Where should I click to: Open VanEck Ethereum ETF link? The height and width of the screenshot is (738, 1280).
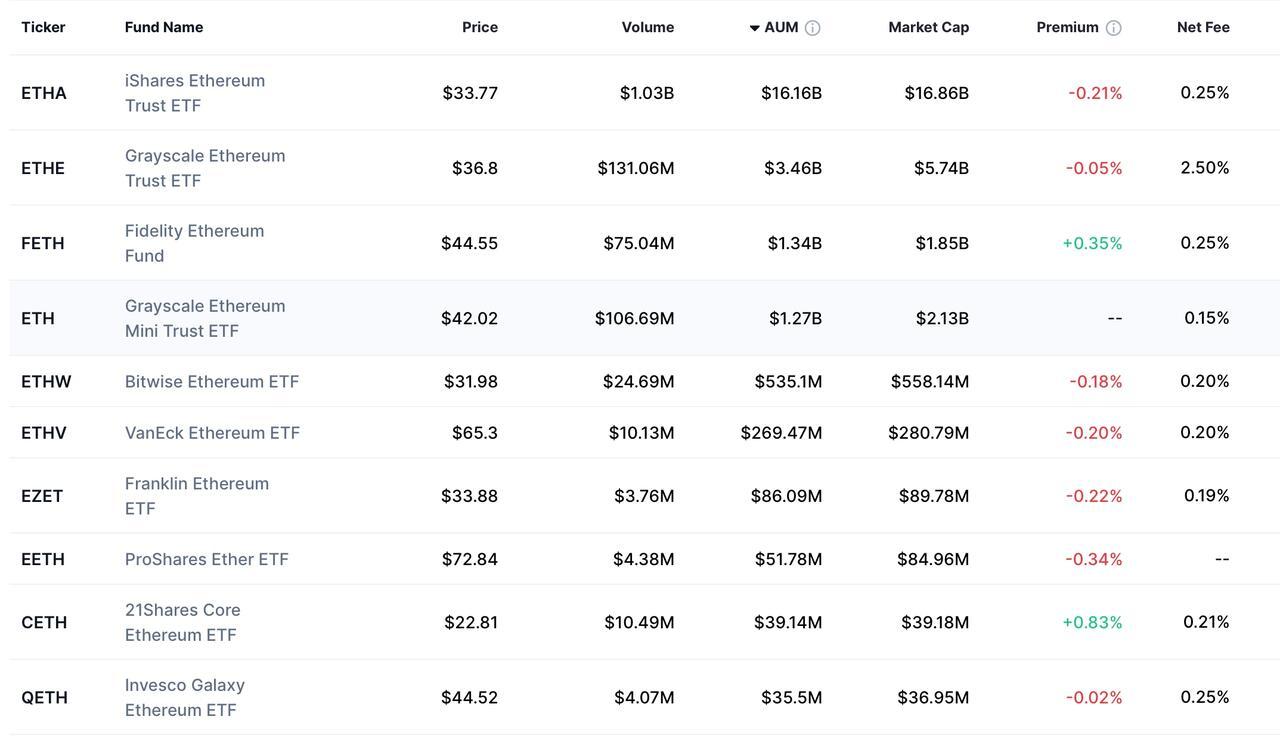click(x=212, y=433)
